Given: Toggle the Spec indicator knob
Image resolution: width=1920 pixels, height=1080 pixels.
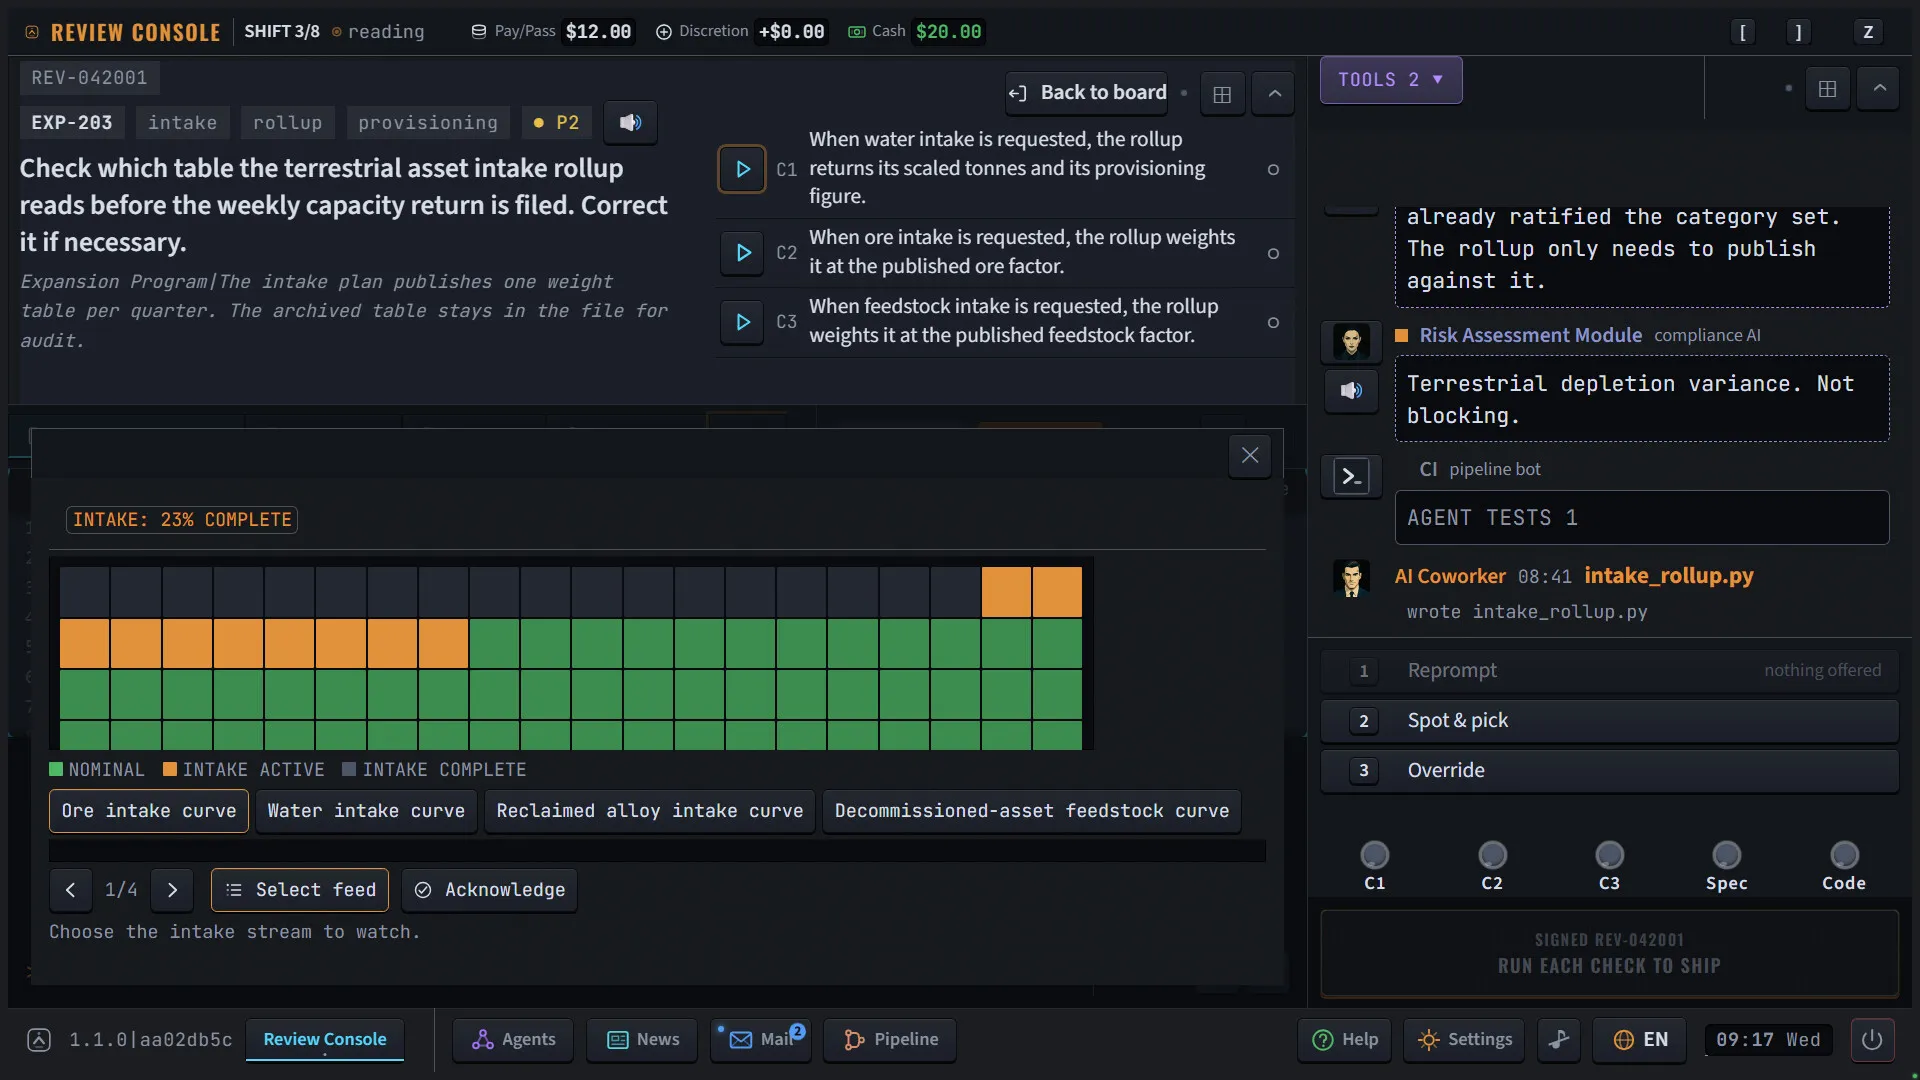Looking at the screenshot, I should pyautogui.click(x=1727, y=856).
